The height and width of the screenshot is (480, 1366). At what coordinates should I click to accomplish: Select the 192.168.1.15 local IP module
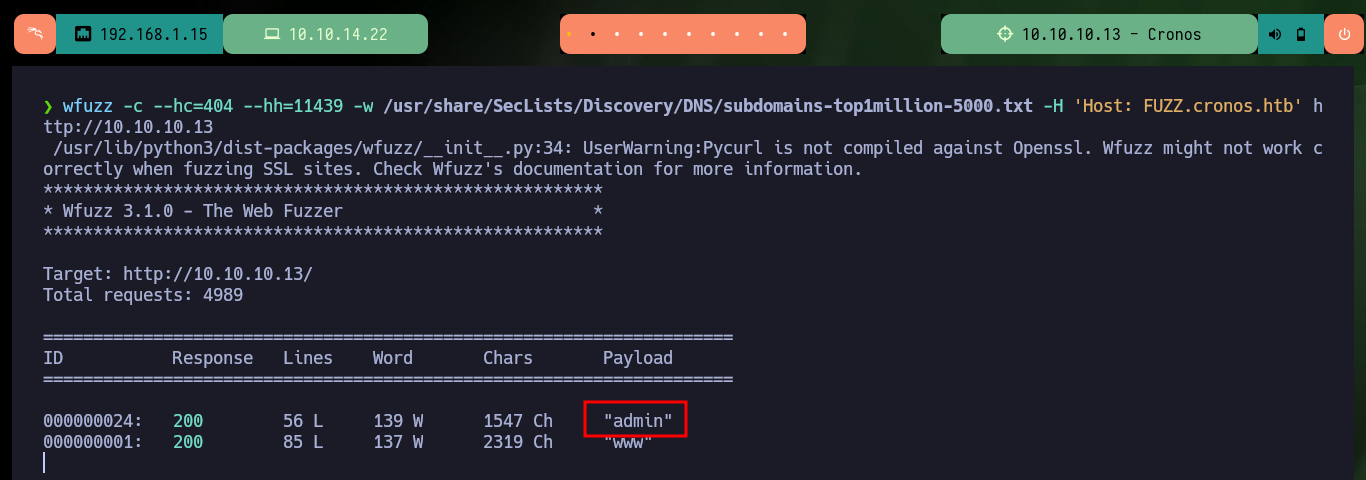(x=140, y=34)
